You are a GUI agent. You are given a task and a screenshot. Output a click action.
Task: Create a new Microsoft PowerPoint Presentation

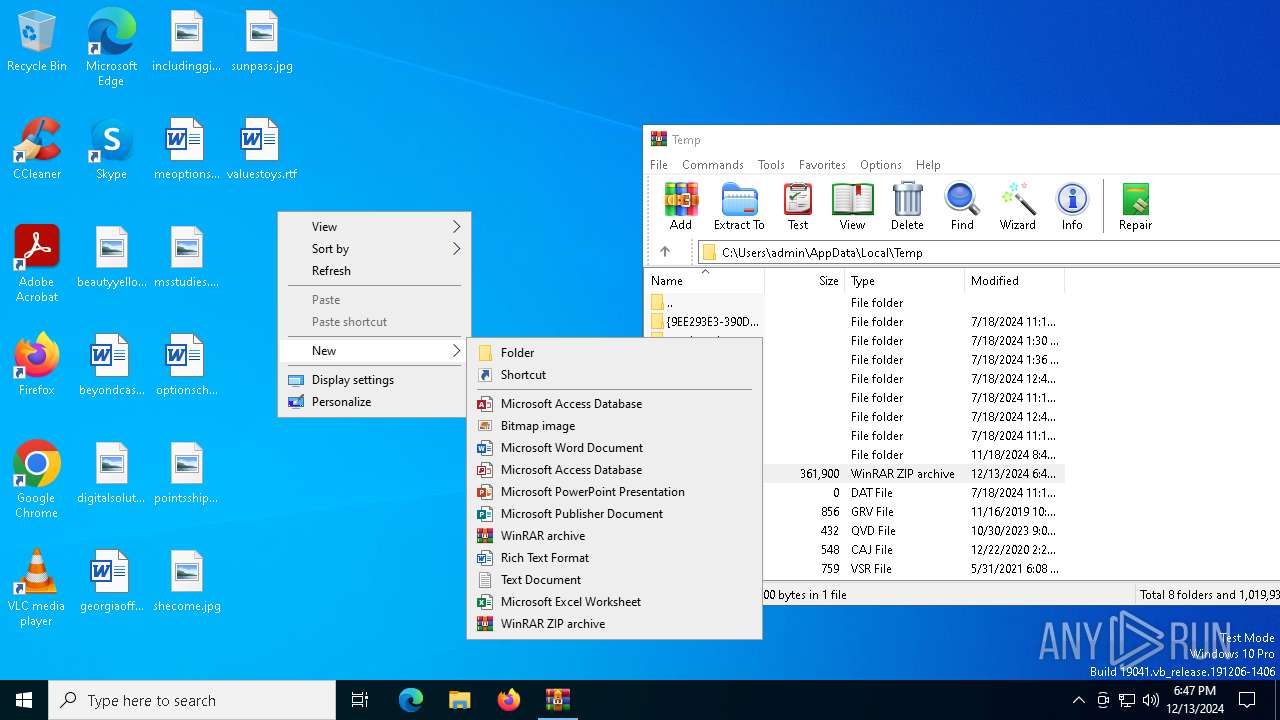coord(614,492)
